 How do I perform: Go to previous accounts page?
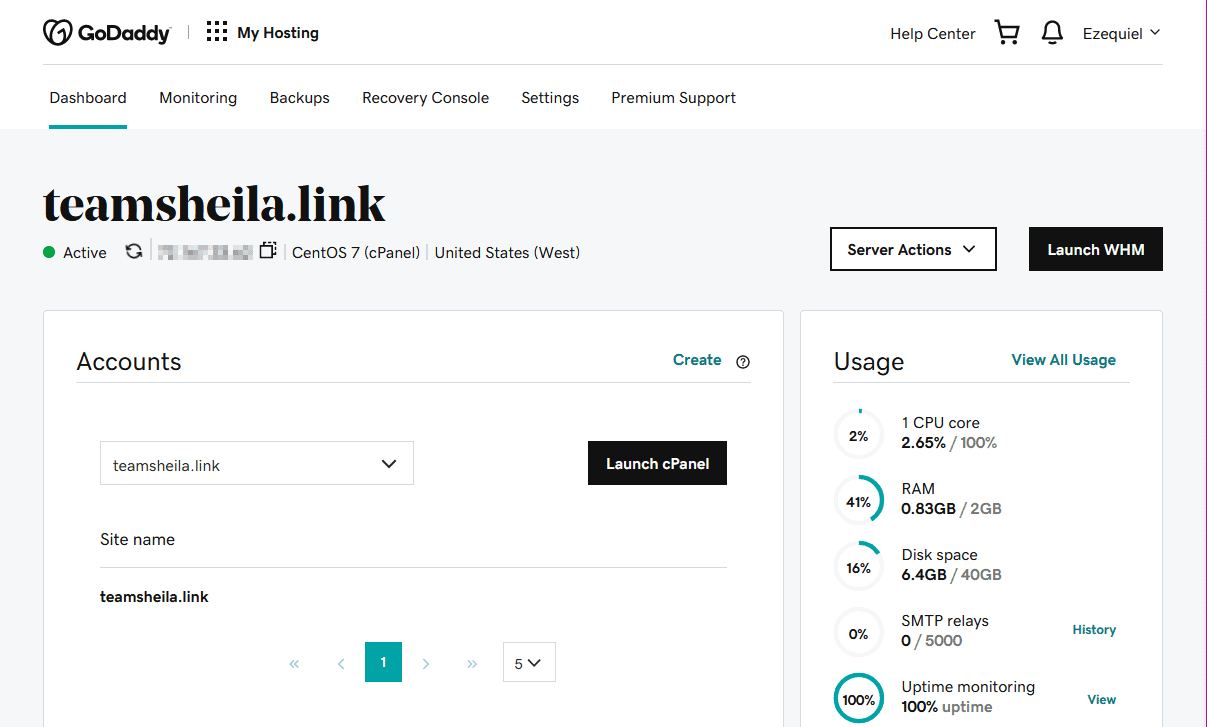point(340,663)
